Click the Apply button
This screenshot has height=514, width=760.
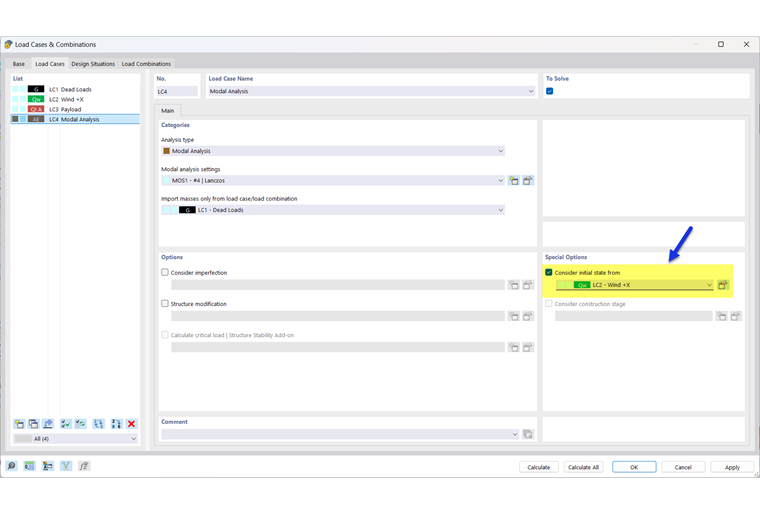coord(732,467)
